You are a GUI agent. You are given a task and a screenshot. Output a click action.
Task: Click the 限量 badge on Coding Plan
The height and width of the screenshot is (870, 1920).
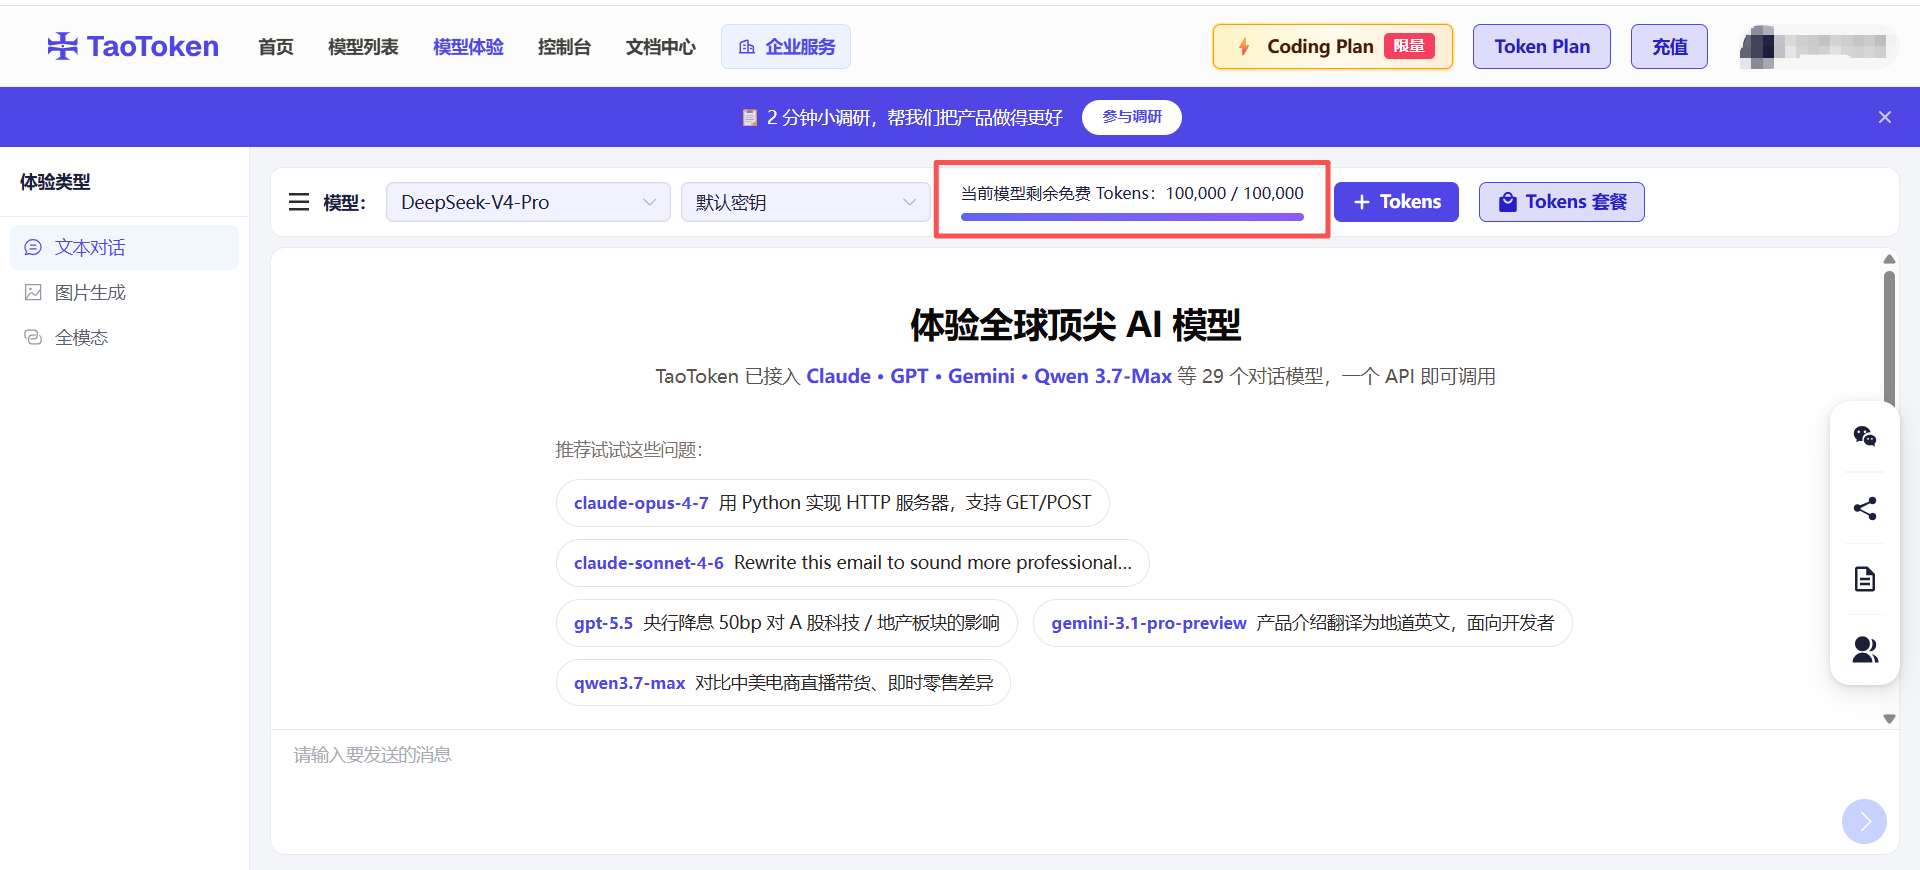coord(1409,46)
